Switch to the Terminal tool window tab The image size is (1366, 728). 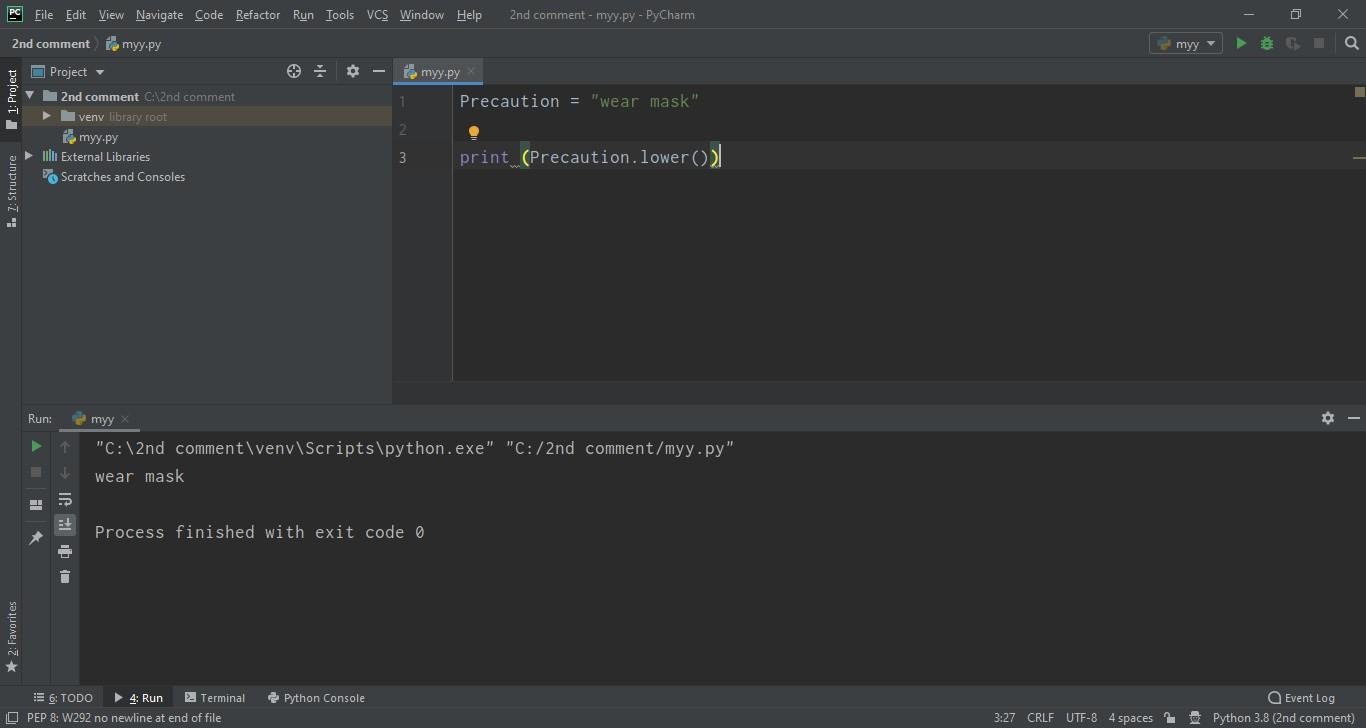coord(215,698)
